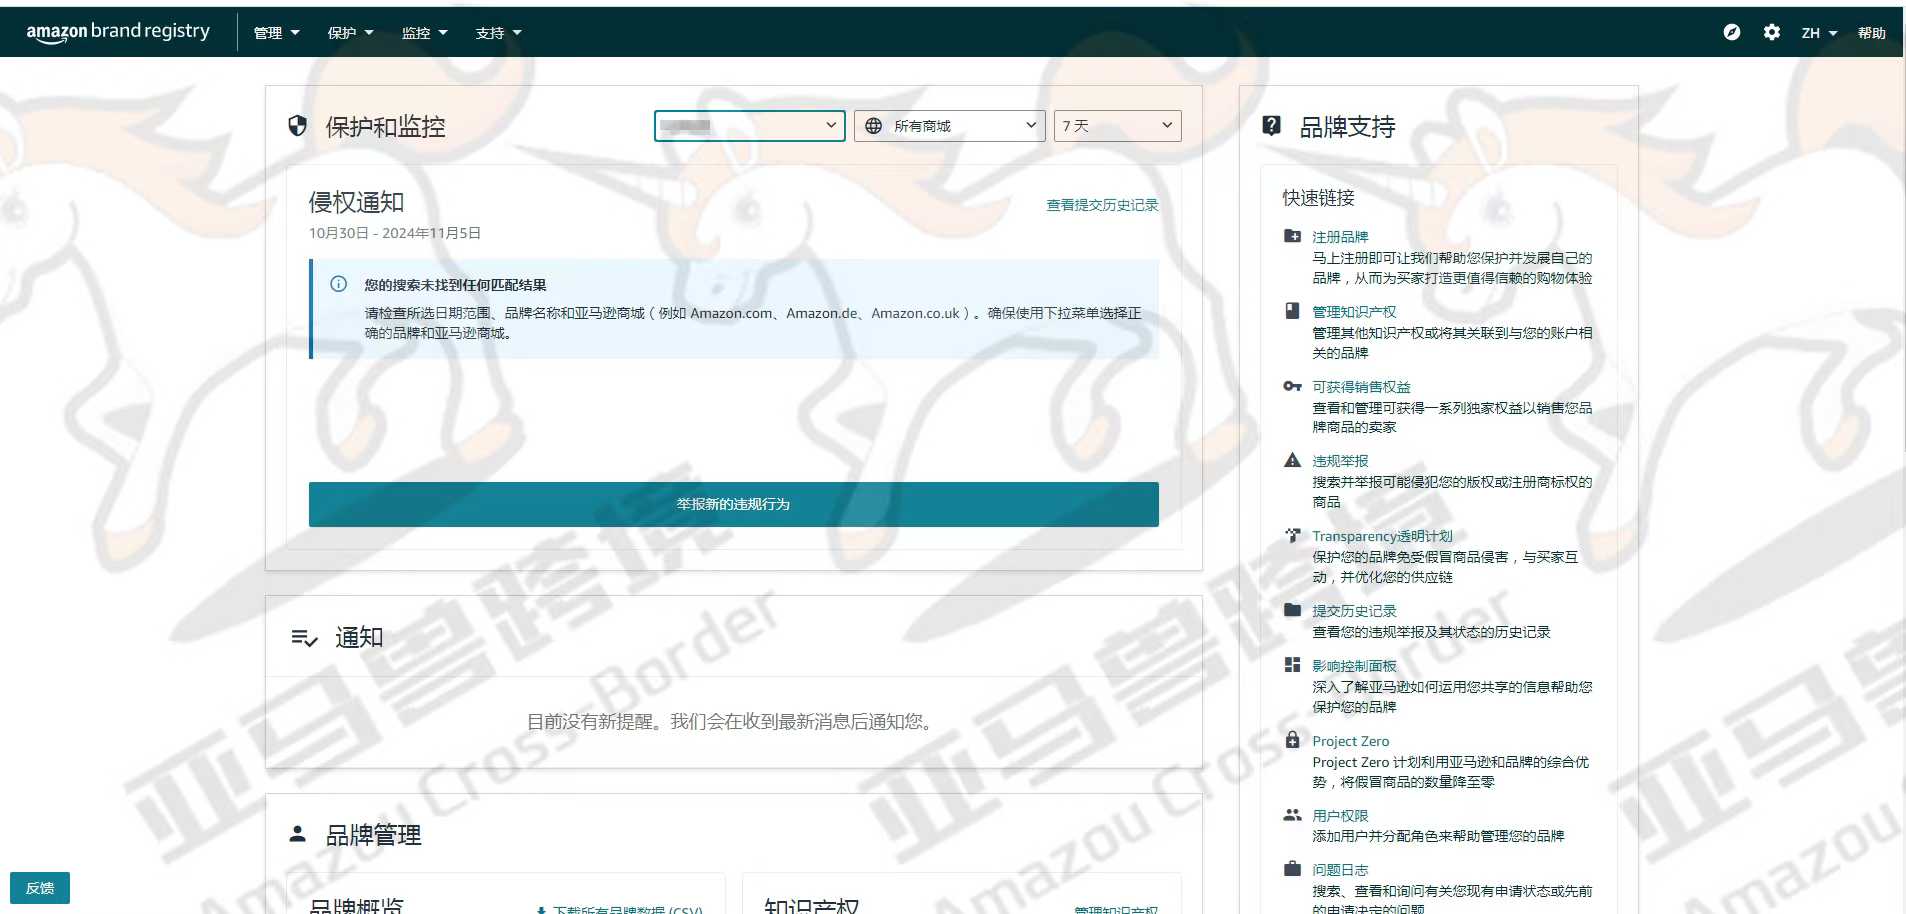The image size is (1906, 914).
Task: Click the briefcase icon beside 问题日志
Action: (1292, 869)
